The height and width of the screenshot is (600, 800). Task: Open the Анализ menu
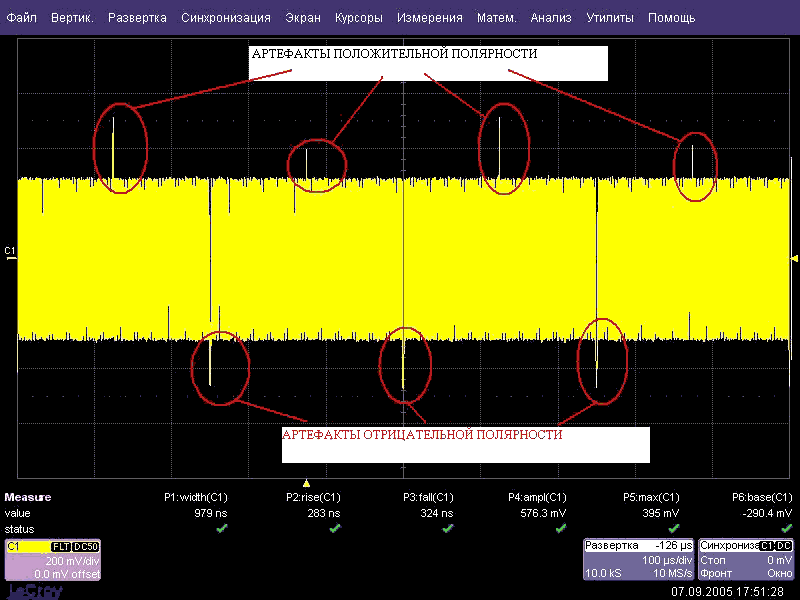[x=551, y=18]
